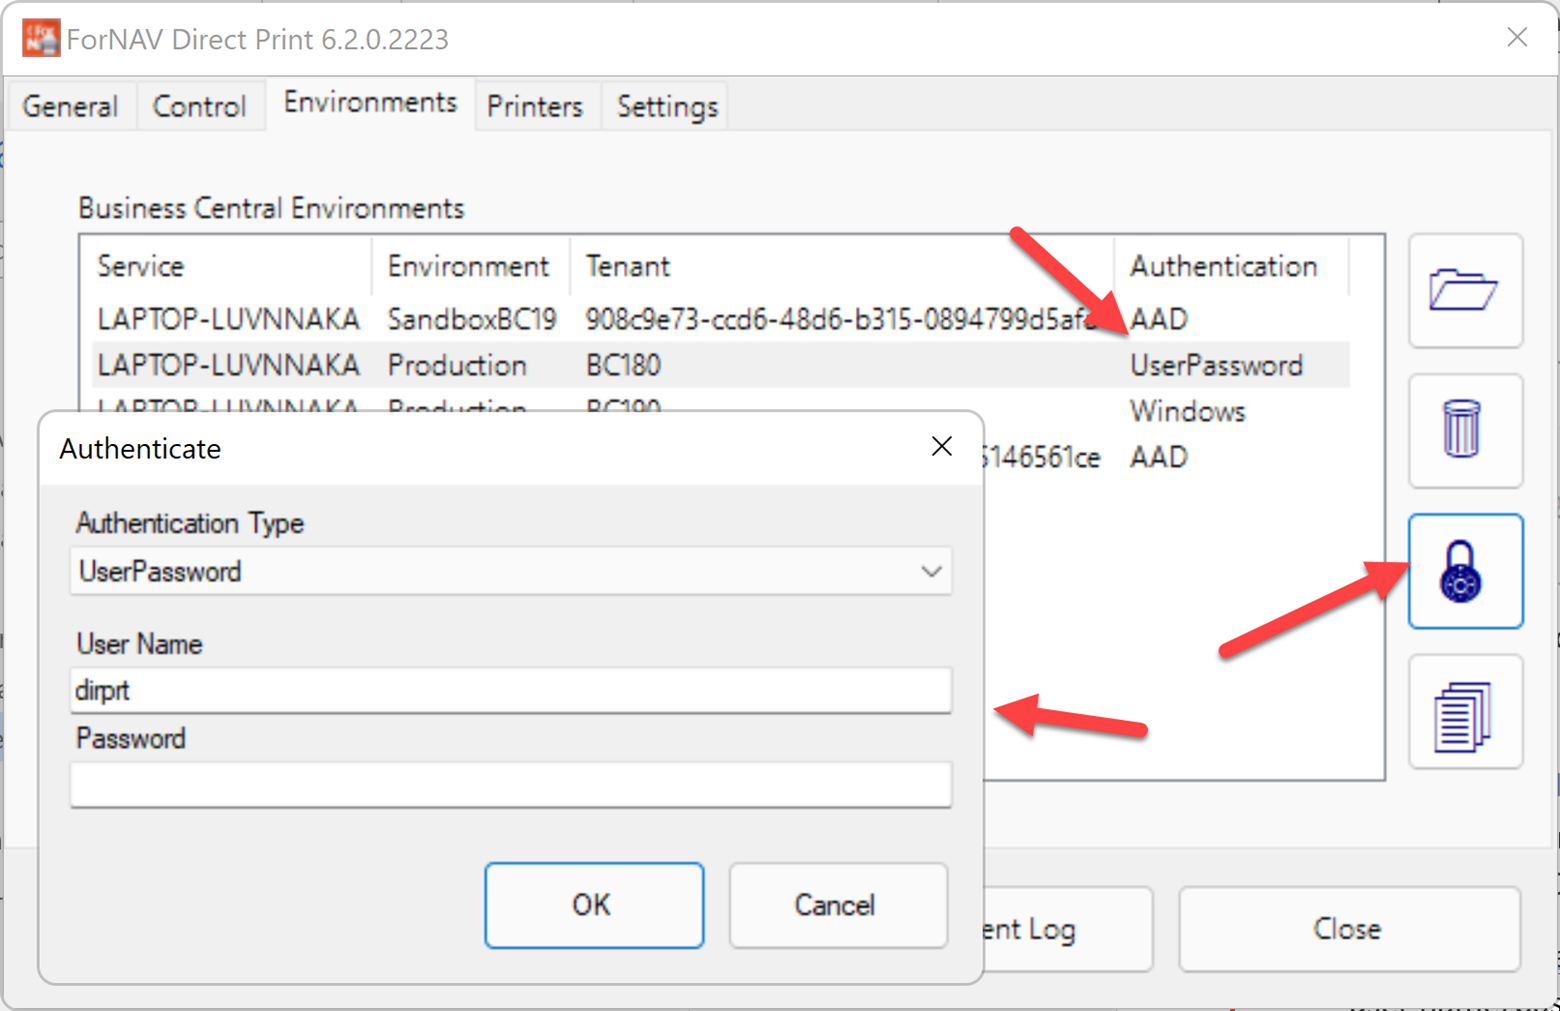
Task: Click the copy documents icon
Action: coord(1465,712)
